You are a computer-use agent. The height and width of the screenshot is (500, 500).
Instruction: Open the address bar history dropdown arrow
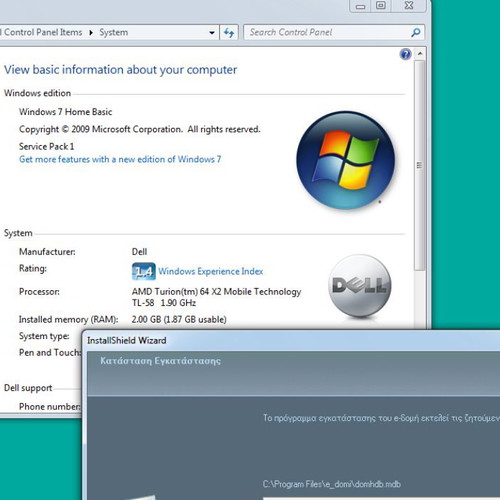coord(212,33)
